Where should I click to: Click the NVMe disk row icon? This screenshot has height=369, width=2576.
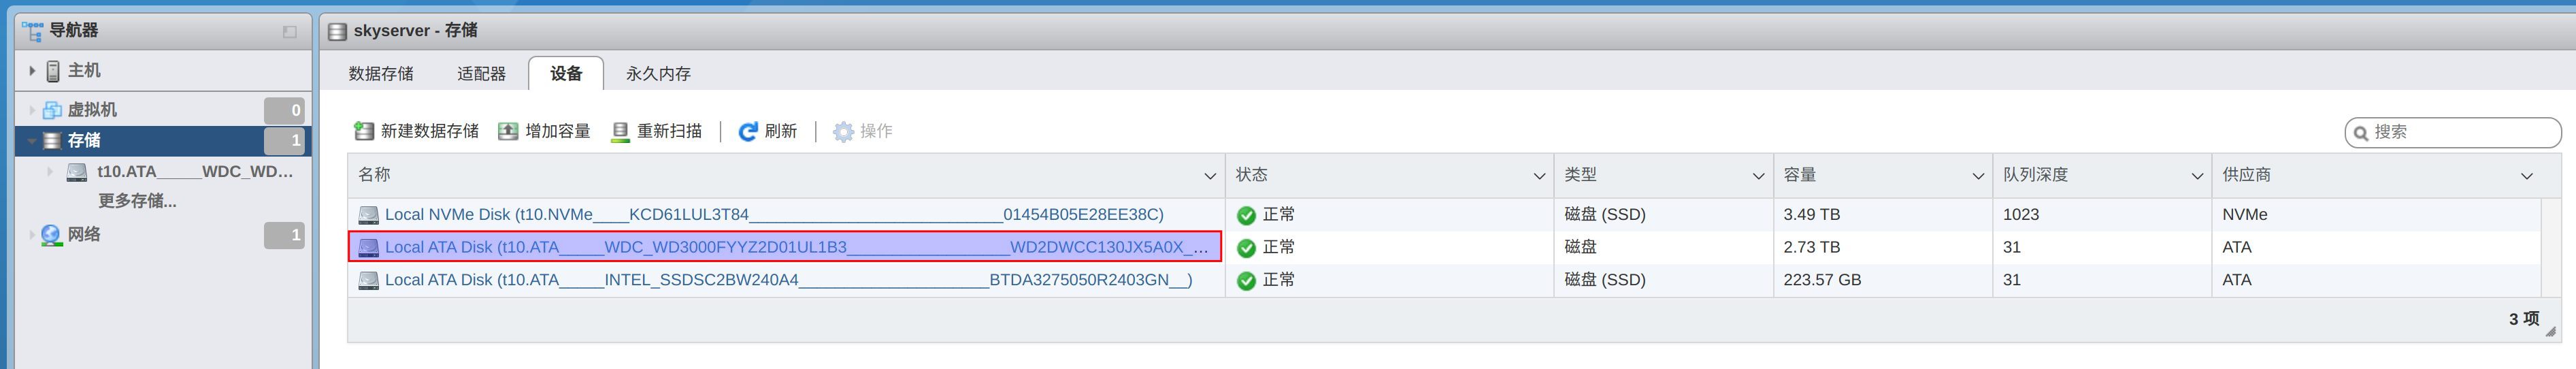click(x=369, y=215)
